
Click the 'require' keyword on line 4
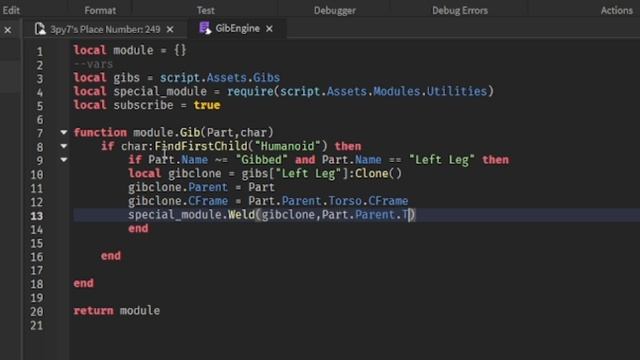coord(250,91)
